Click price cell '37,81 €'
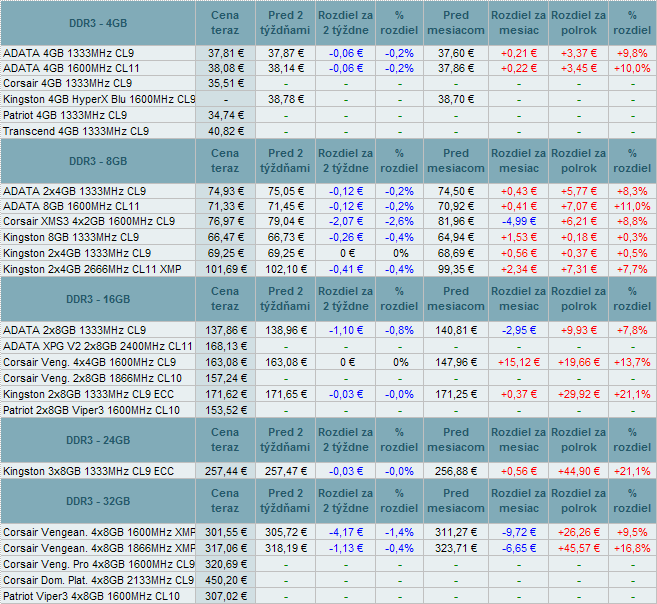The width and height of the screenshot is (657, 604). click(x=226, y=53)
